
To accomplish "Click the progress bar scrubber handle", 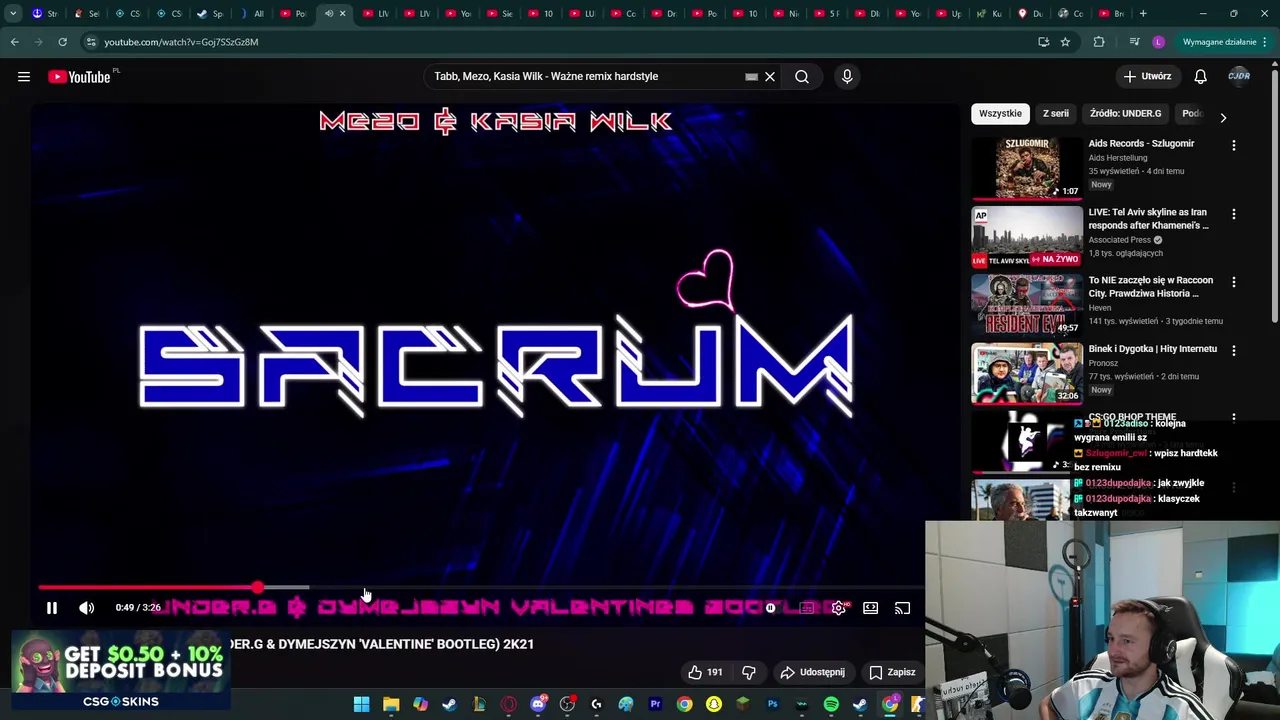I will tap(258, 588).
